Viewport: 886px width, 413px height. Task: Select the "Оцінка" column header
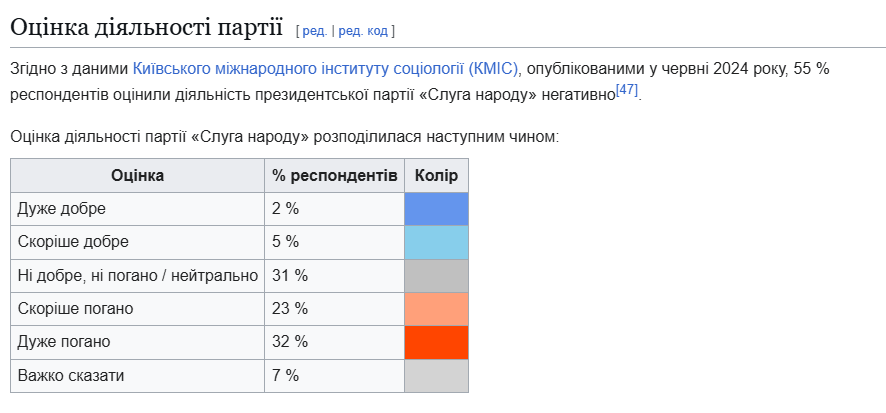137,176
